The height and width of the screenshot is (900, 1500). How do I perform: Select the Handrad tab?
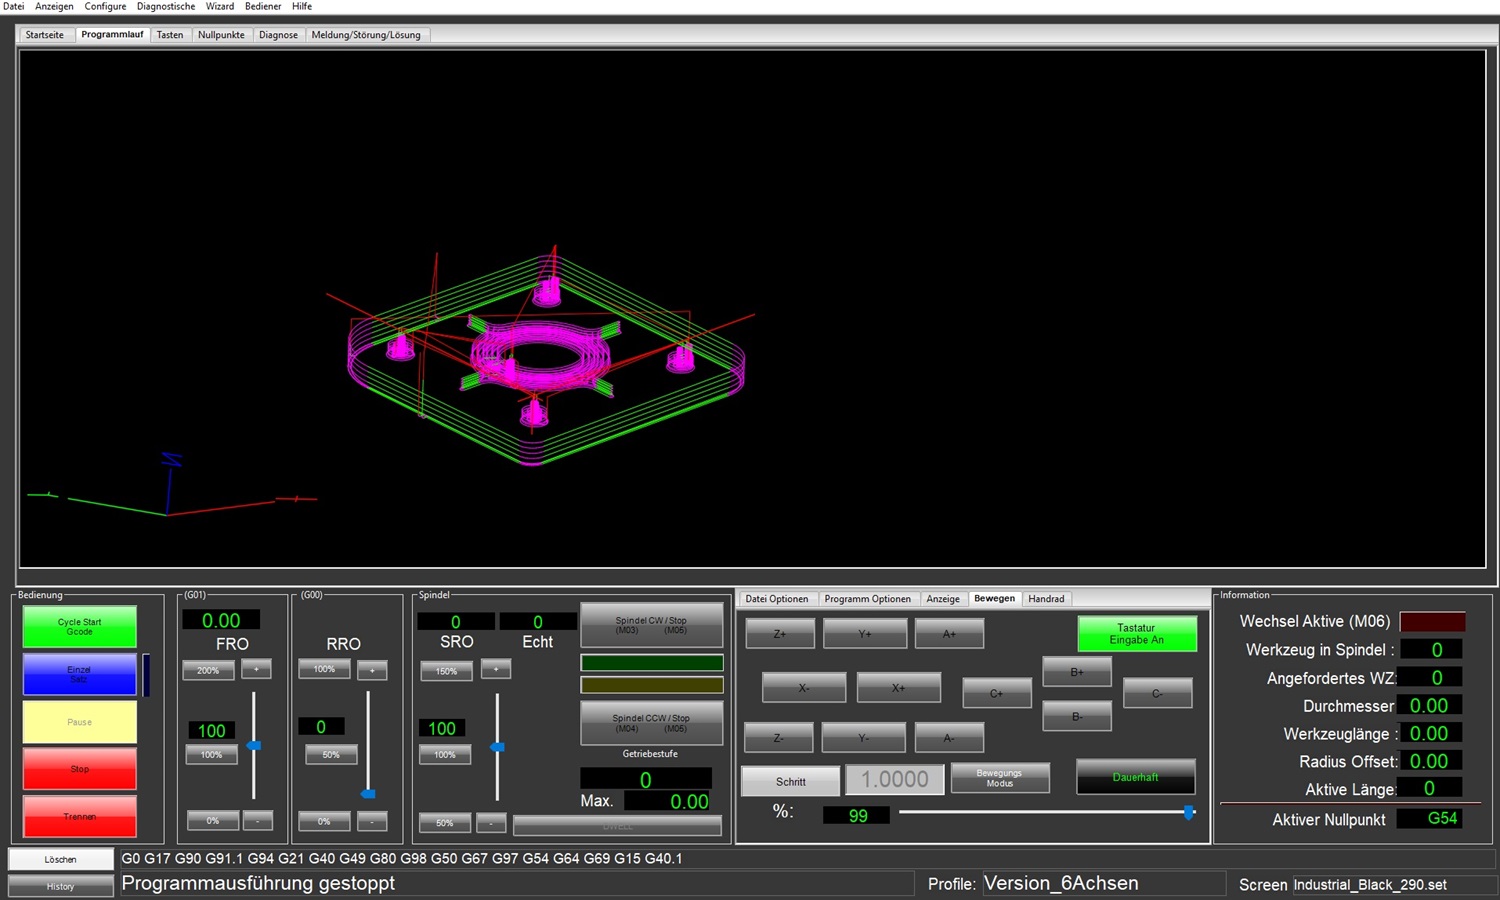pyautogui.click(x=1047, y=599)
